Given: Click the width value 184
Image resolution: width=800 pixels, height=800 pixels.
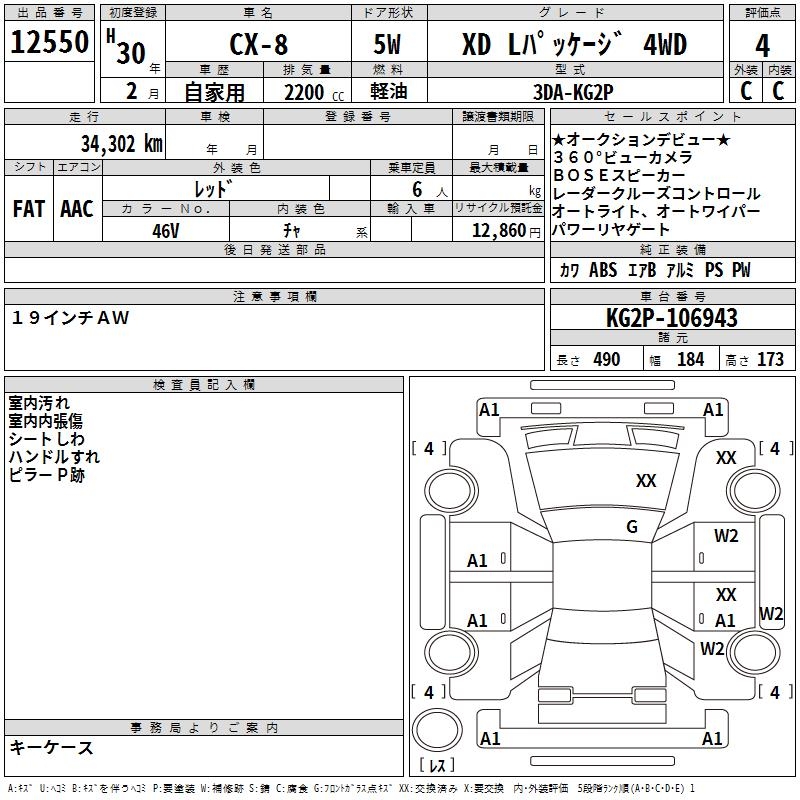Looking at the screenshot, I should pos(690,359).
